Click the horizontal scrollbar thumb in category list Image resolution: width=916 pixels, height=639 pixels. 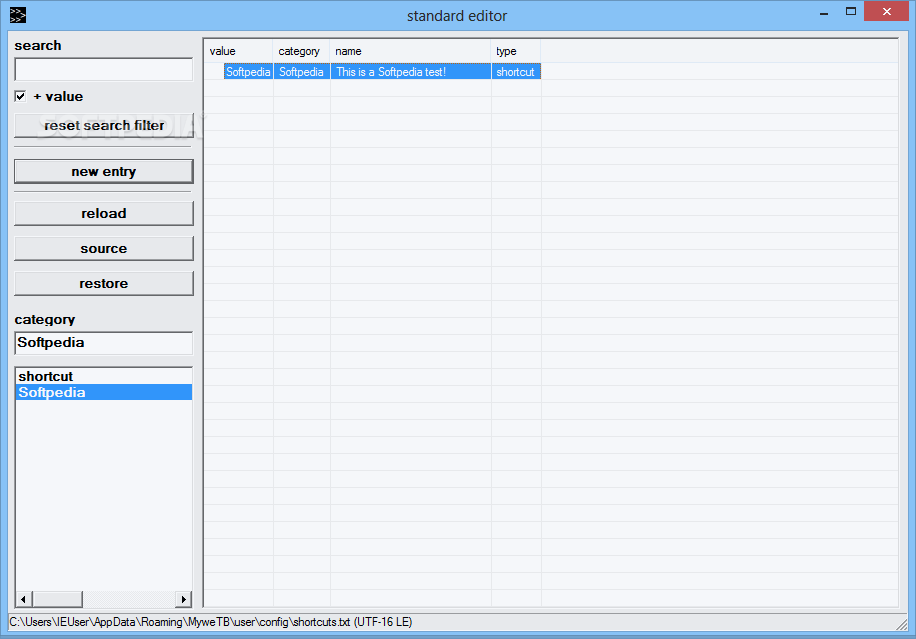coord(57,599)
